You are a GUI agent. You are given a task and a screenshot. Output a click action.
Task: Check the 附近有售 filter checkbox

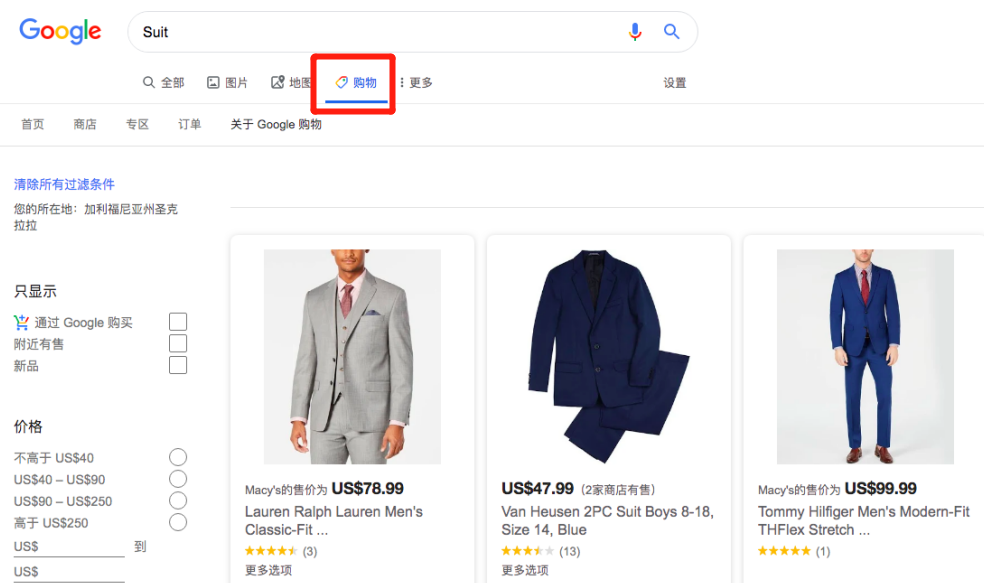(178, 344)
